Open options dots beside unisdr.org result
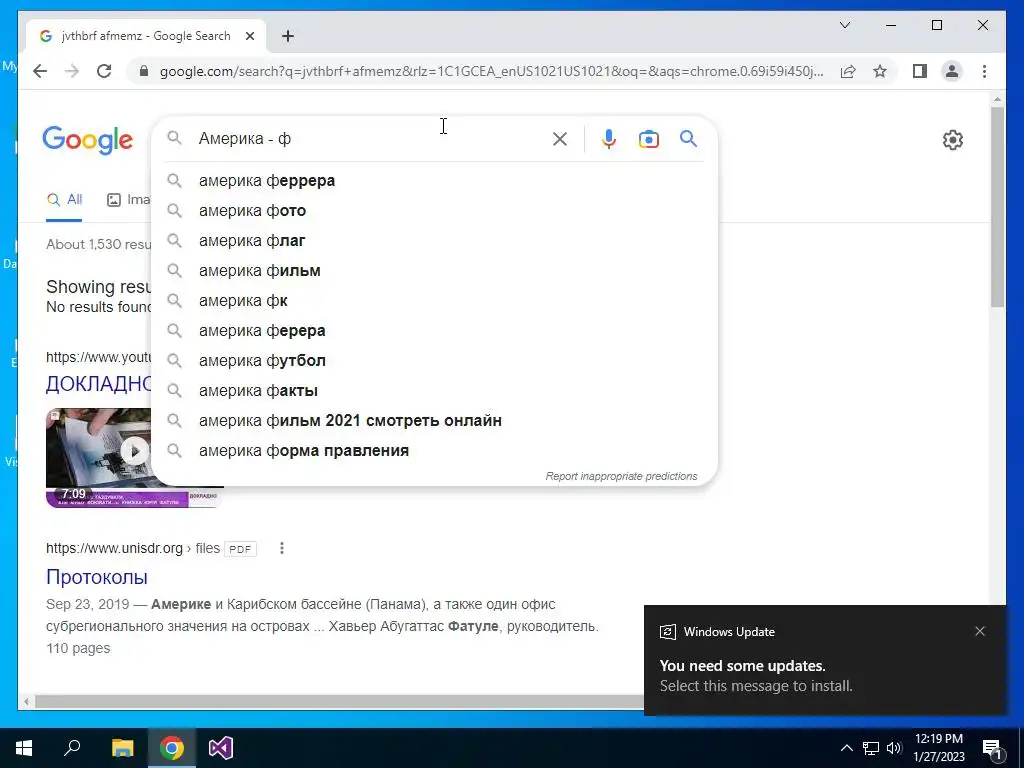This screenshot has height=768, width=1024. pyautogui.click(x=281, y=549)
